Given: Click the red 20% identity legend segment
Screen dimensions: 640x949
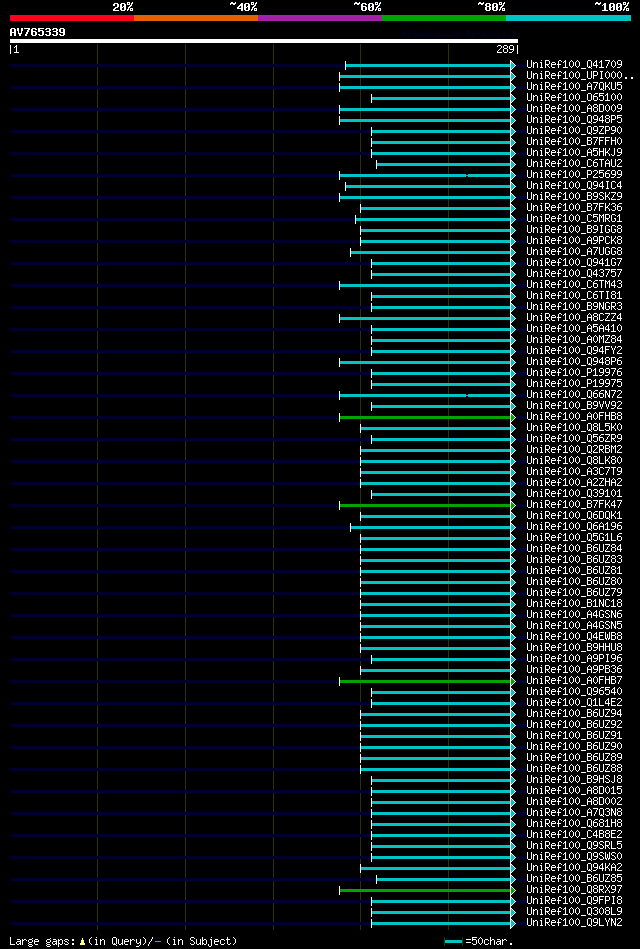Looking at the screenshot, I should (71, 18).
